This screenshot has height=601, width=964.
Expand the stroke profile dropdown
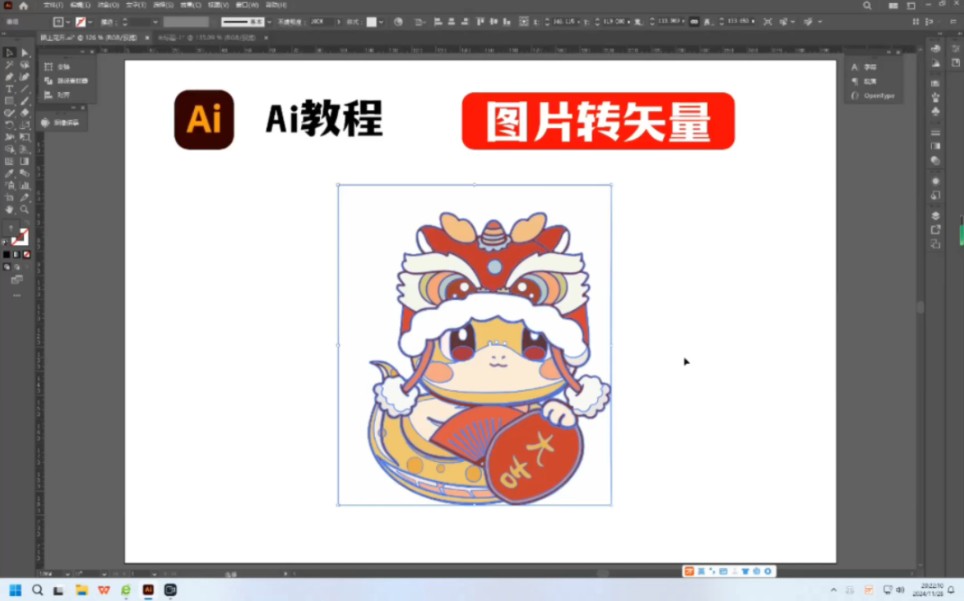coord(269,22)
